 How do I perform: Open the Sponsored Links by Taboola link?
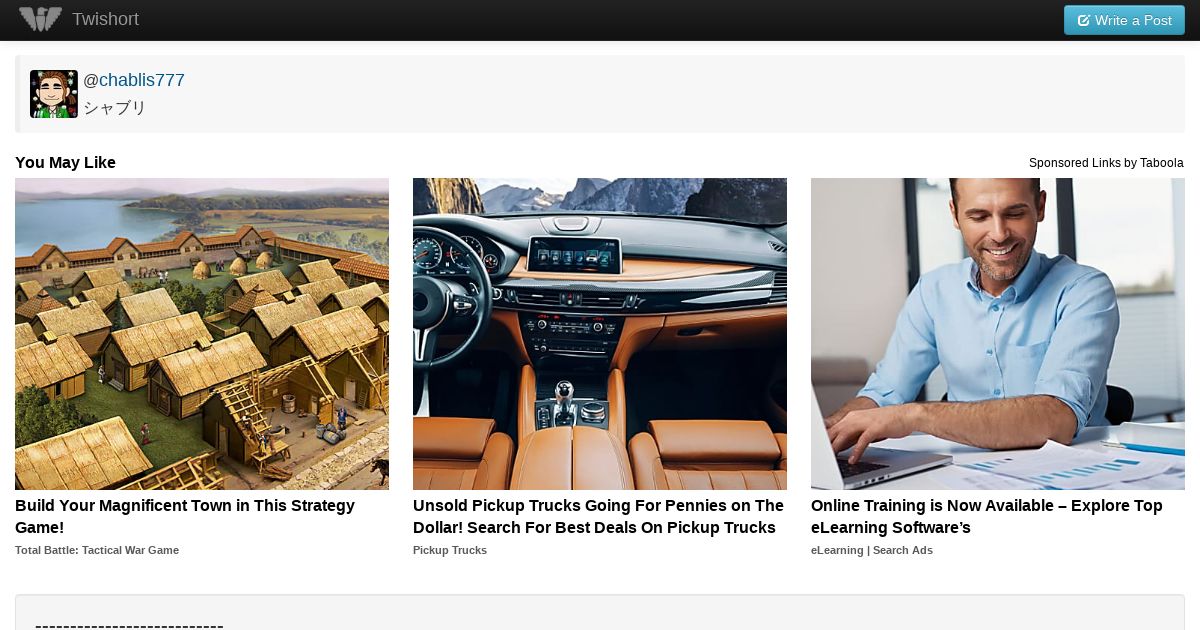coord(1106,163)
